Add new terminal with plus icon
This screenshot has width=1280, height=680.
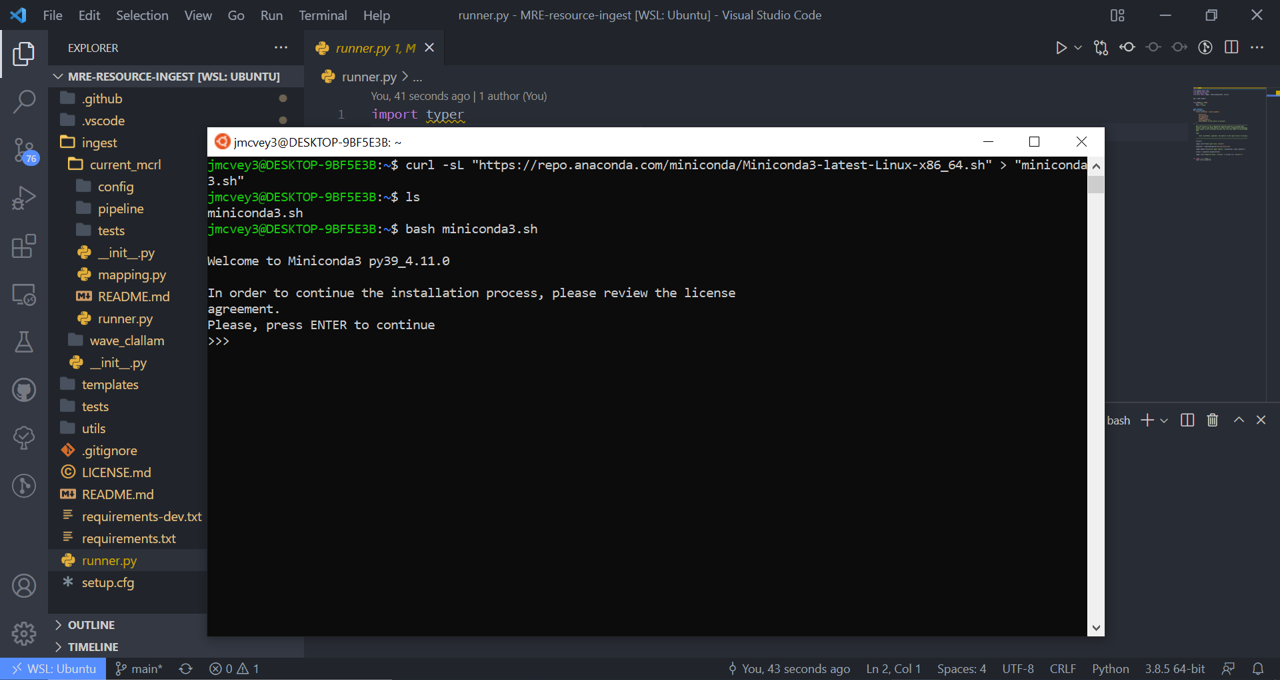click(x=1147, y=420)
